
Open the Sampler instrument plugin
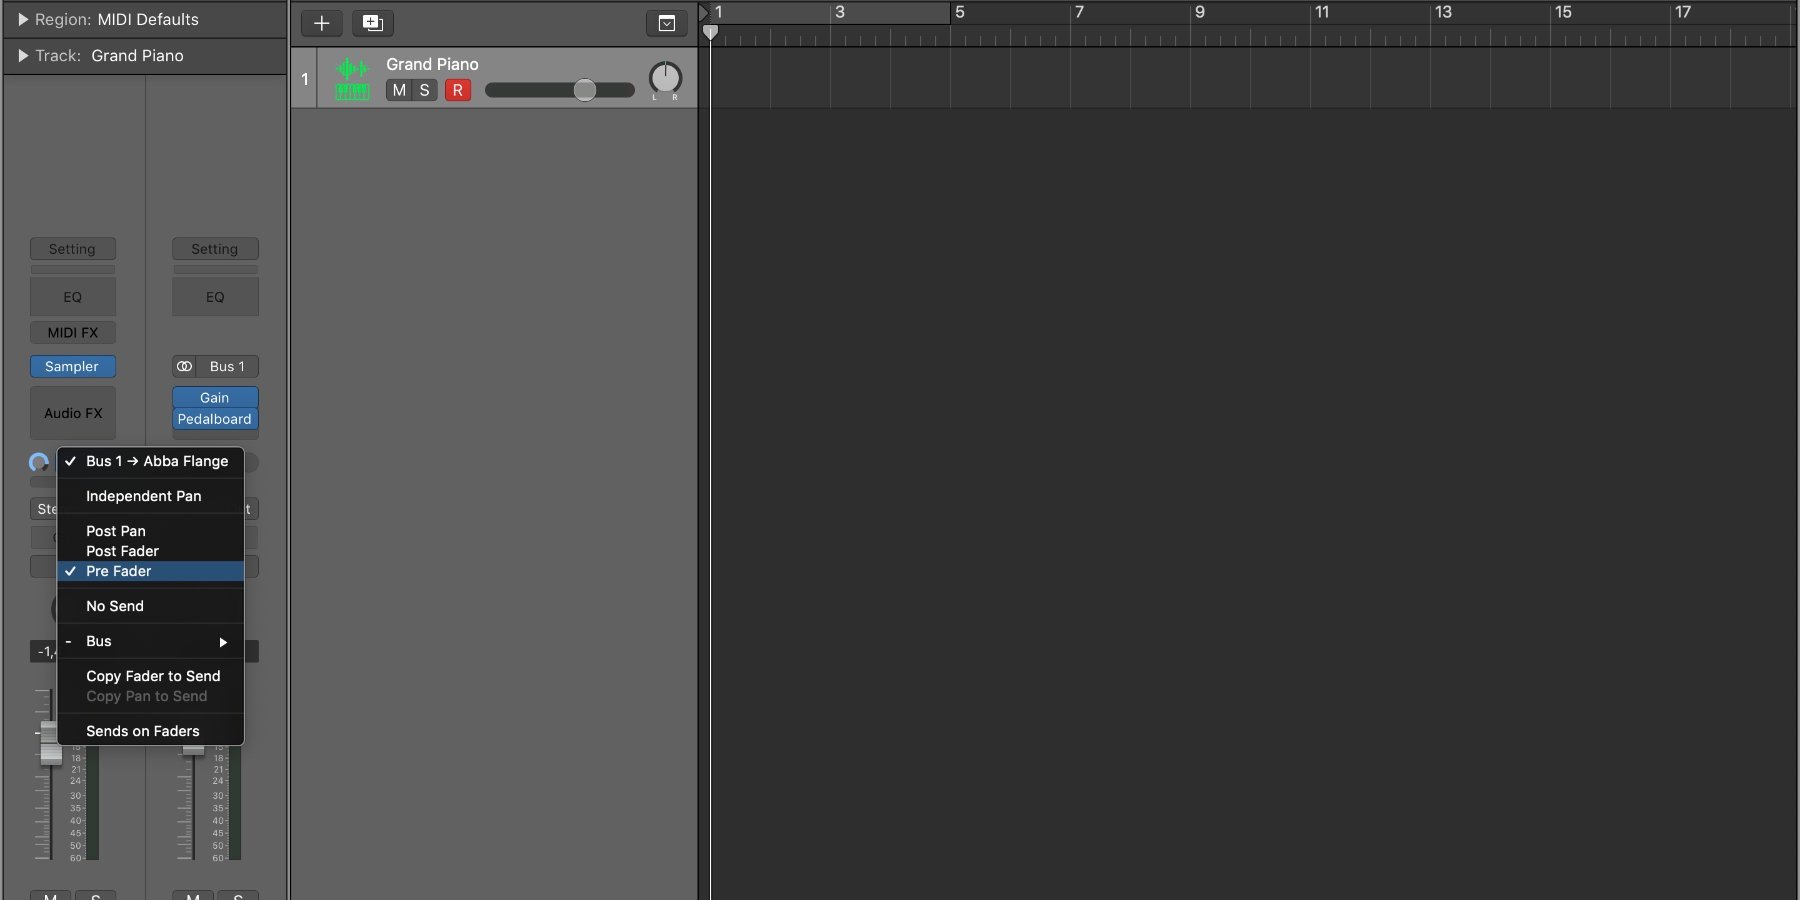click(72, 366)
